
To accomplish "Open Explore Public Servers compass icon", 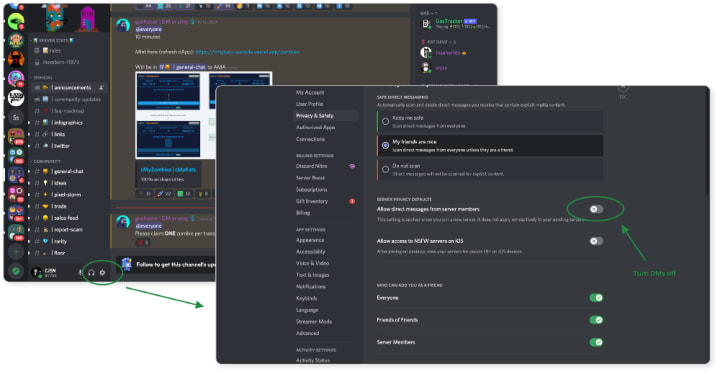I will pyautogui.click(x=16, y=271).
